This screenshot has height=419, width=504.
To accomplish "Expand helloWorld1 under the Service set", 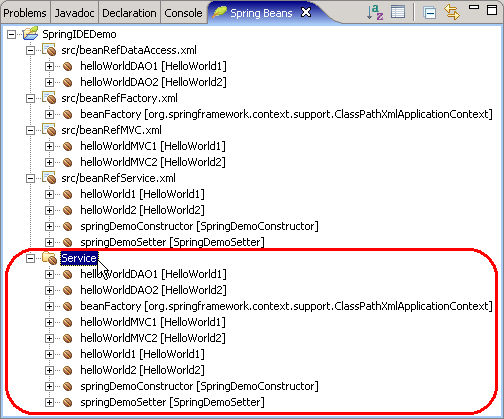I will [49, 354].
